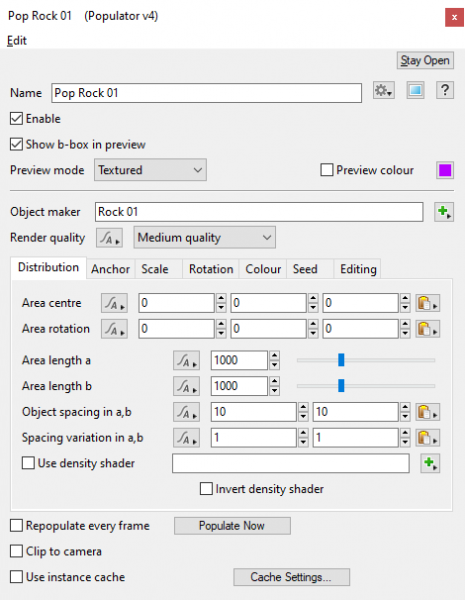465x600 pixels.
Task: Switch to the Rotation tab
Action: click(211, 269)
